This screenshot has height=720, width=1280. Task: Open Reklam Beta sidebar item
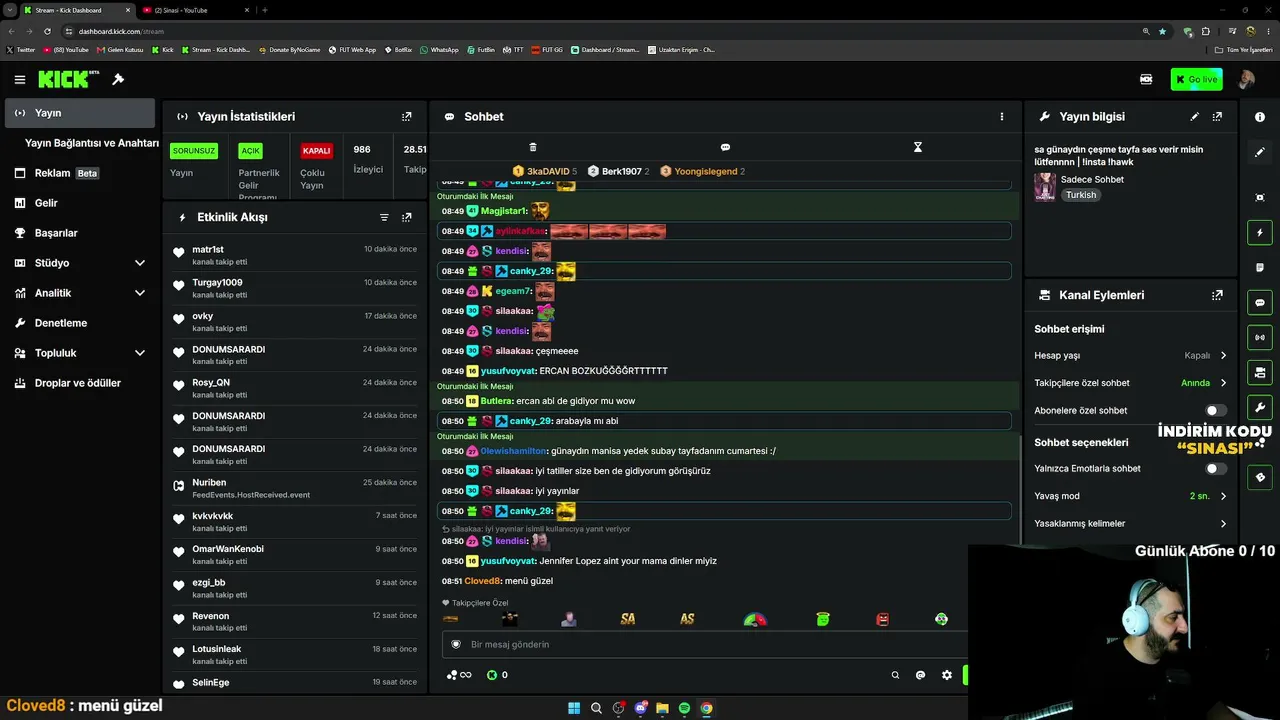(x=80, y=173)
